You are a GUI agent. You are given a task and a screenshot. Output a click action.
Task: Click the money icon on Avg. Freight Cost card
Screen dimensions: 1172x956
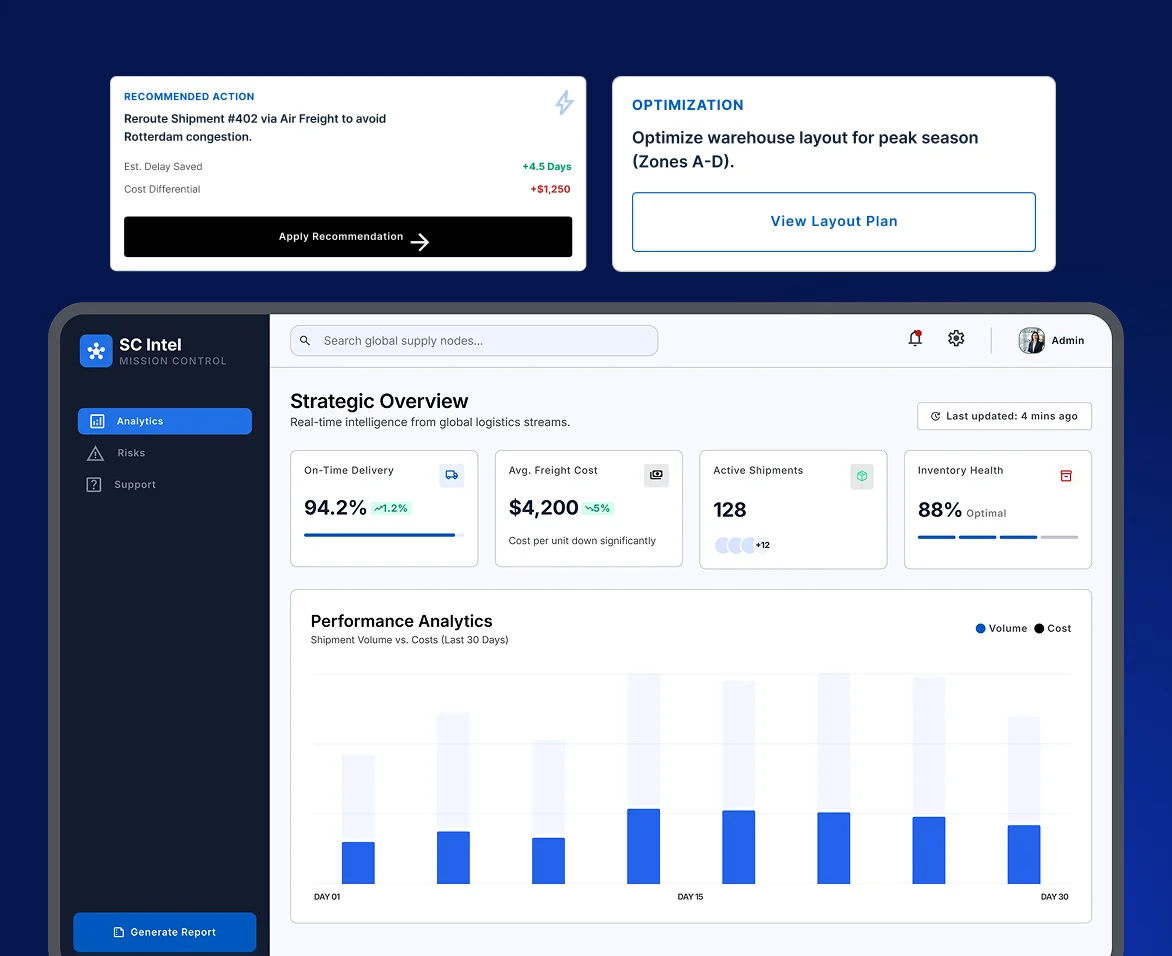coord(656,475)
